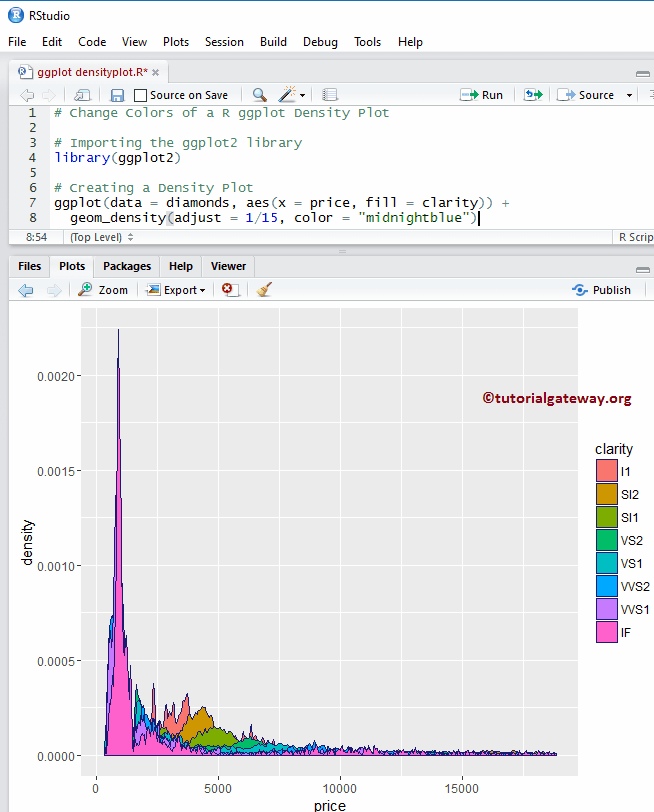
Task: Click the 'price' x-axis label
Action: pyautogui.click(x=330, y=805)
